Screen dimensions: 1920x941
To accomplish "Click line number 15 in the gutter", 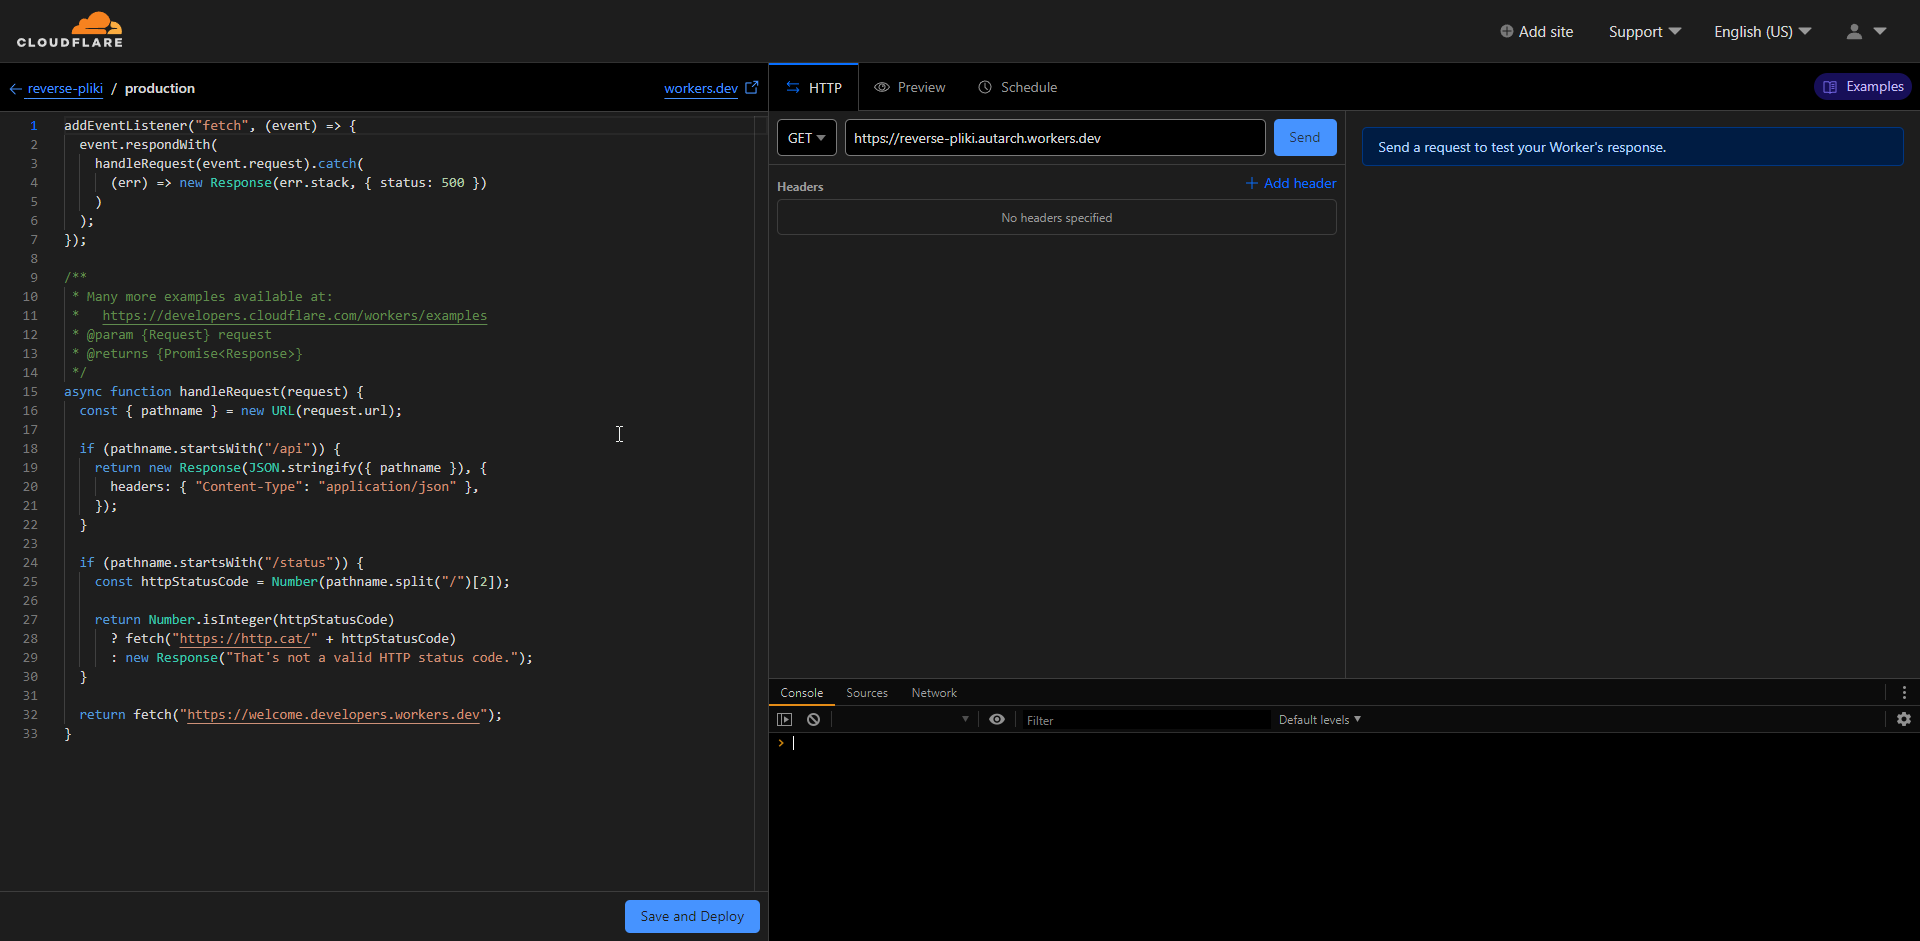I will click(x=30, y=392).
